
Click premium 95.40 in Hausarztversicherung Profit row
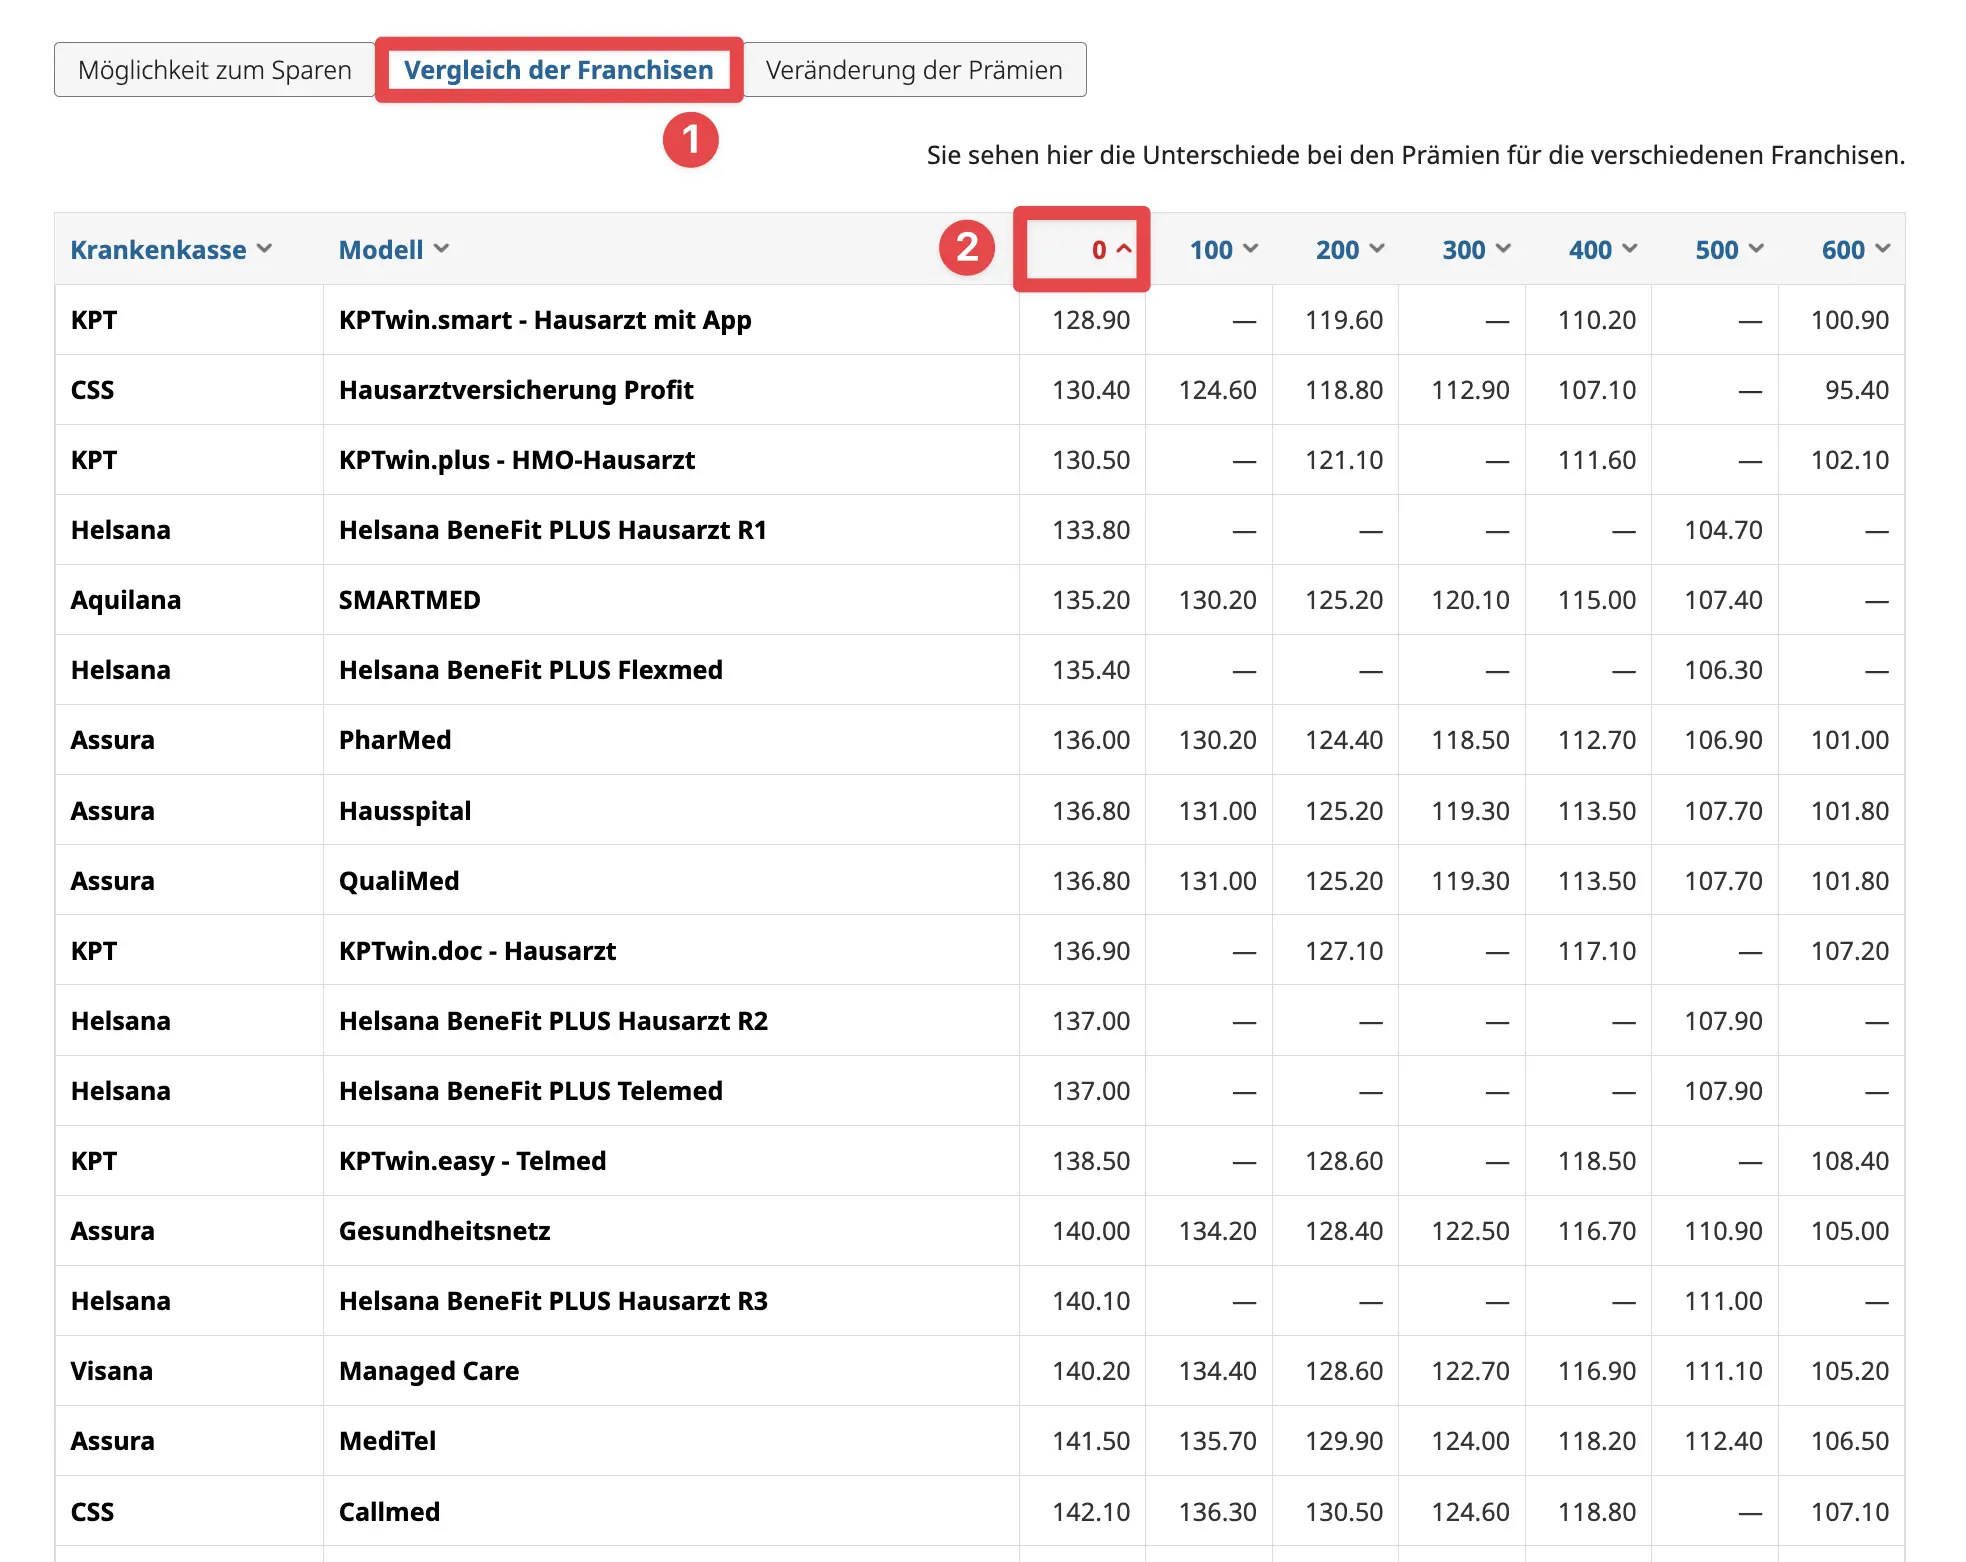point(1857,390)
